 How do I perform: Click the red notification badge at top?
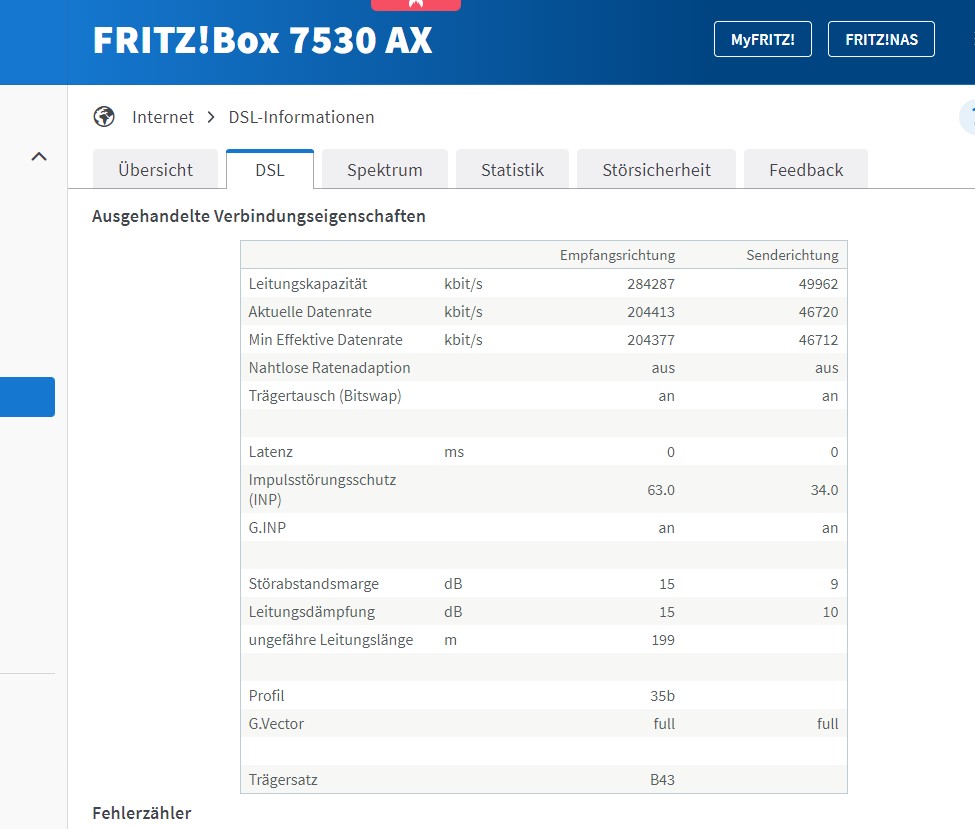click(416, 5)
